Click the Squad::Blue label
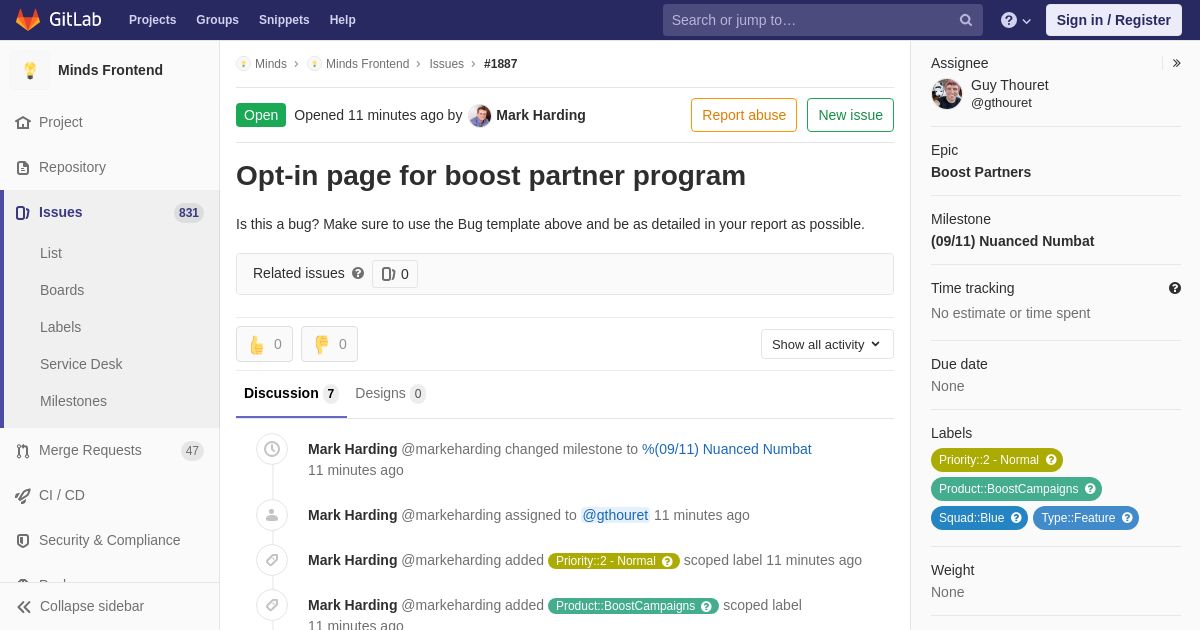This screenshot has height=630, width=1200. coord(979,518)
